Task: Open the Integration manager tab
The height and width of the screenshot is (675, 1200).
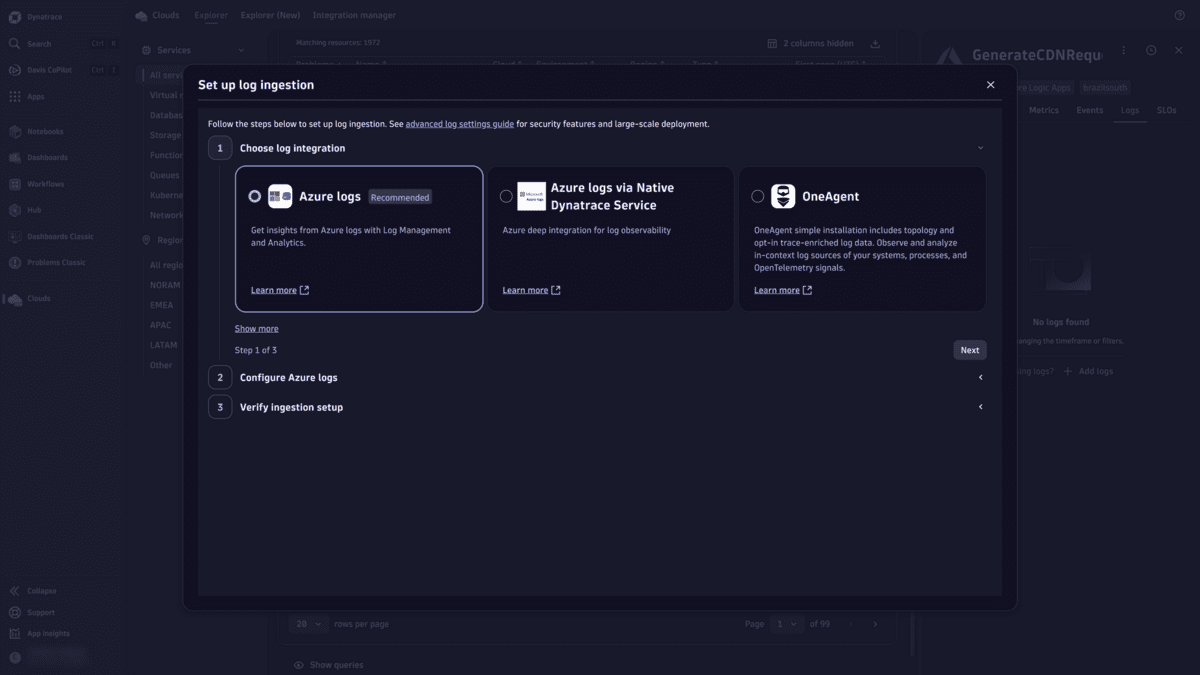Action: pyautogui.click(x=354, y=14)
